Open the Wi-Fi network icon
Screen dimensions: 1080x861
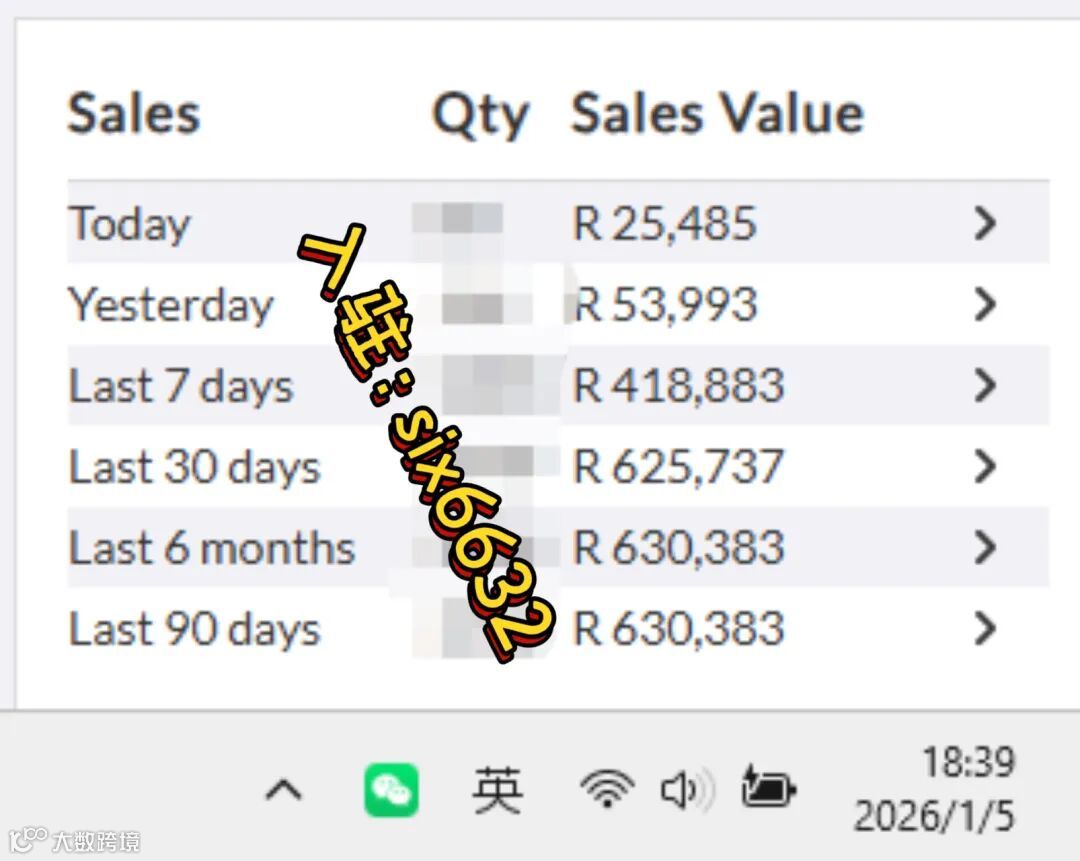coord(607,789)
